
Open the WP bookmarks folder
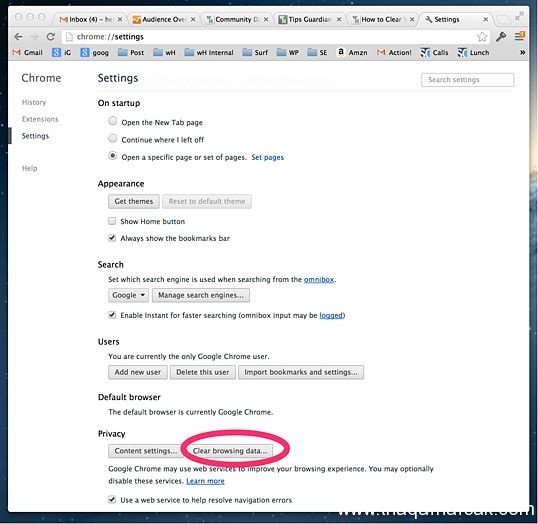pos(288,53)
